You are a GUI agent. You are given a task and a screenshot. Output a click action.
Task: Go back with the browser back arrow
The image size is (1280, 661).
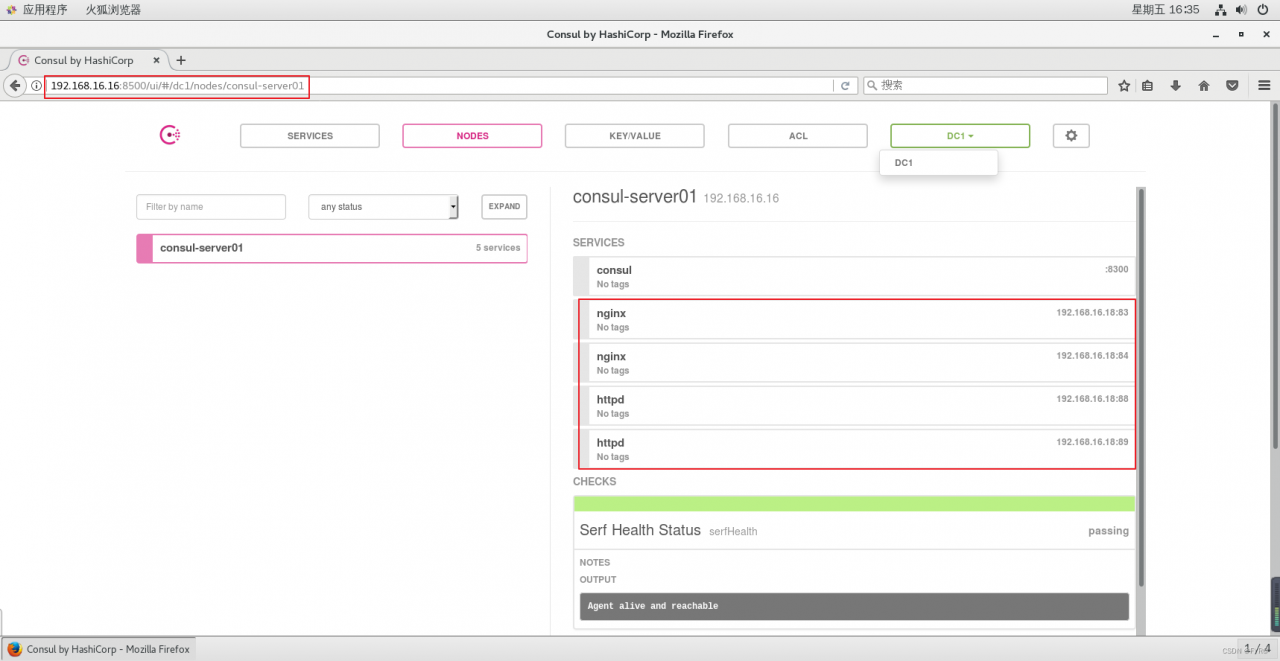pyautogui.click(x=15, y=86)
